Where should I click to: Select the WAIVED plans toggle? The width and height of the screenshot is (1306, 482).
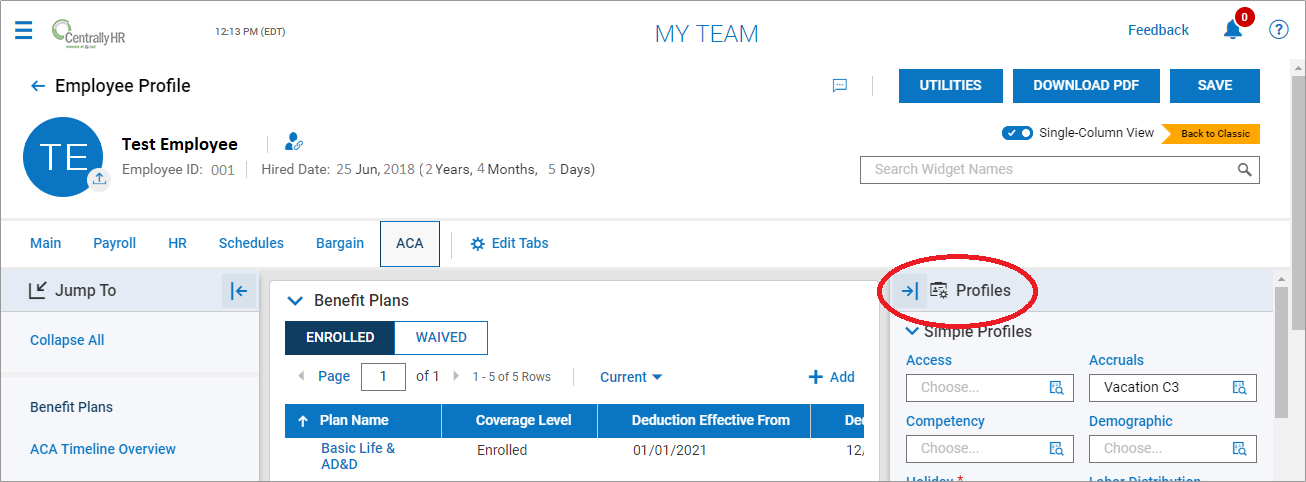click(x=441, y=338)
